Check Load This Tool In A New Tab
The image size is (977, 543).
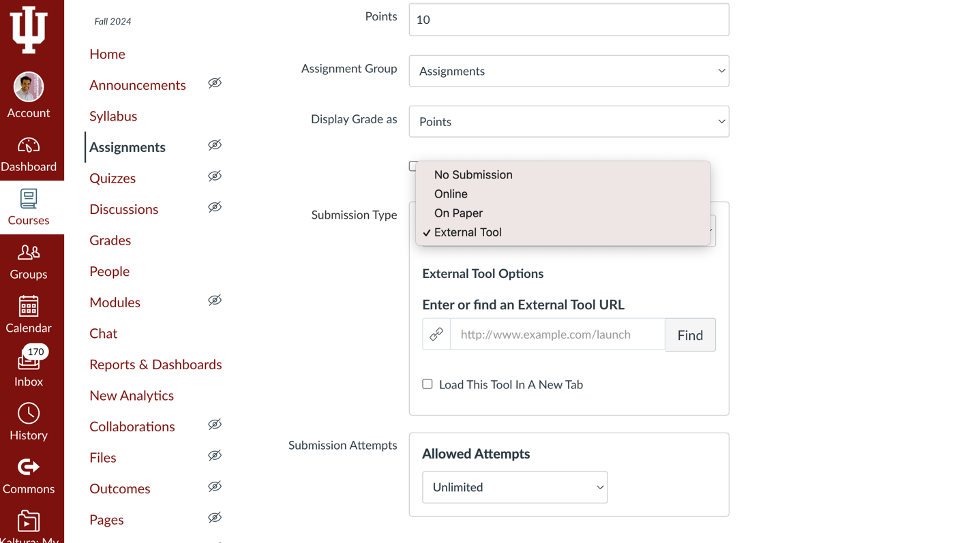[427, 384]
